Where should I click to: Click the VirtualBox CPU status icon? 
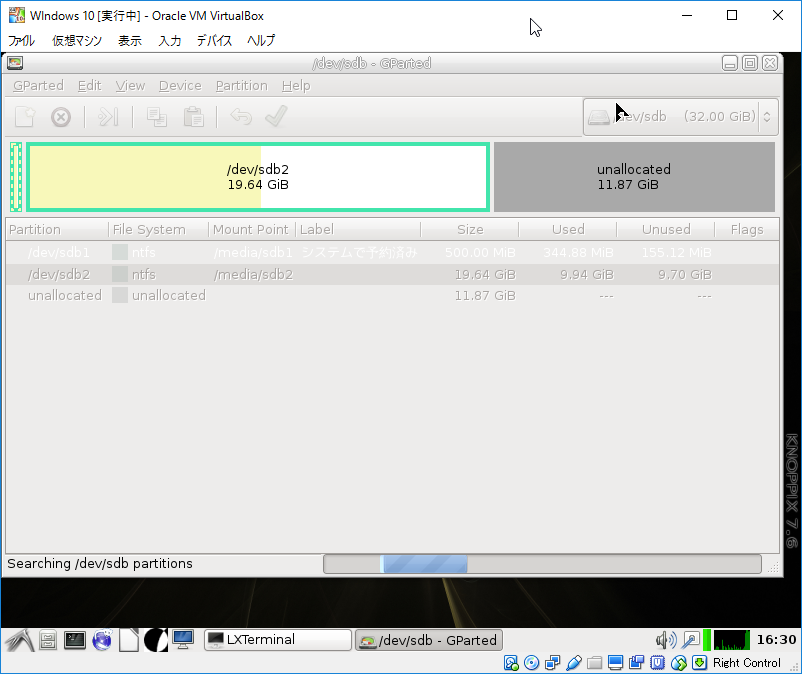click(x=657, y=663)
